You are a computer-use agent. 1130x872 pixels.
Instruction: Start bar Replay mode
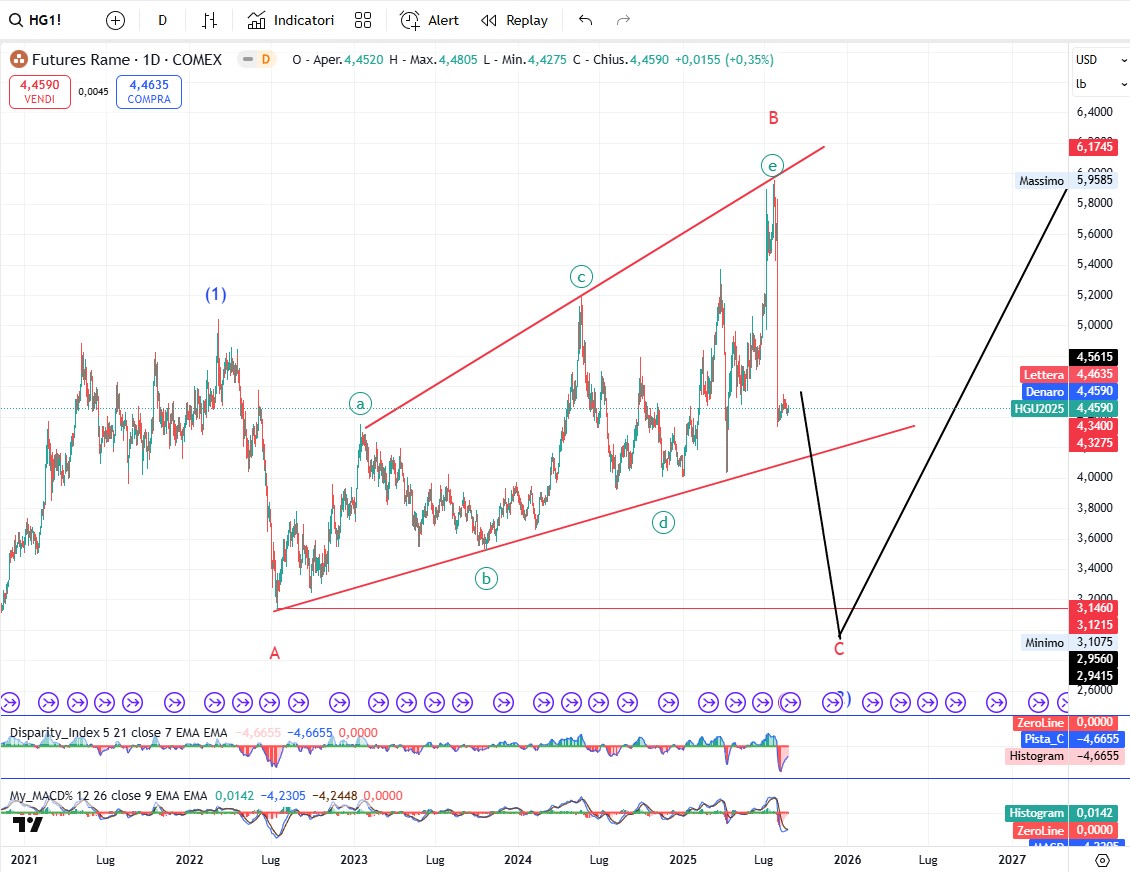click(x=515, y=20)
